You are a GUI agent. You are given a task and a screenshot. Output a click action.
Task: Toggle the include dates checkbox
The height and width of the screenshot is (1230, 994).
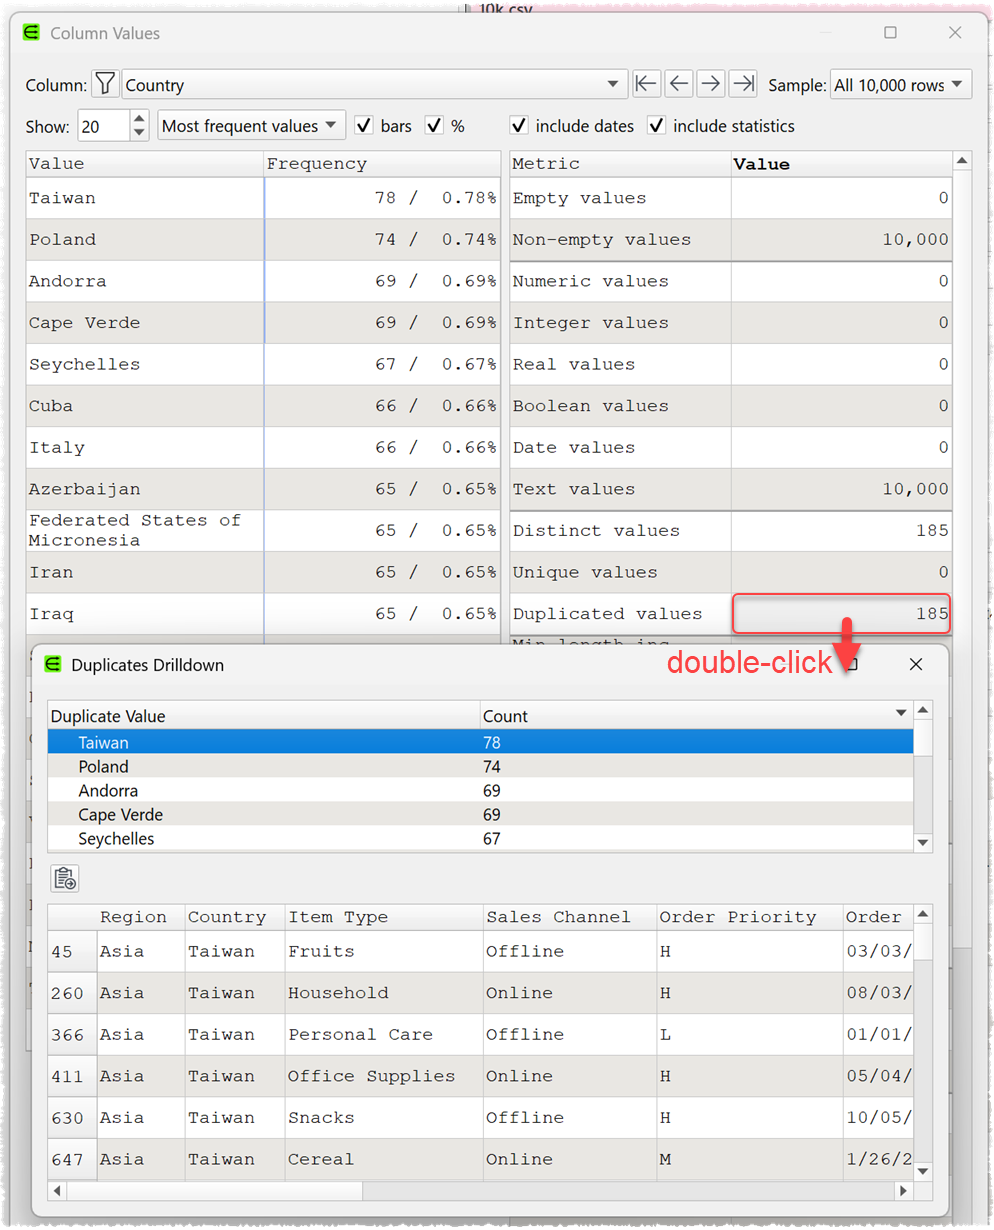(518, 126)
